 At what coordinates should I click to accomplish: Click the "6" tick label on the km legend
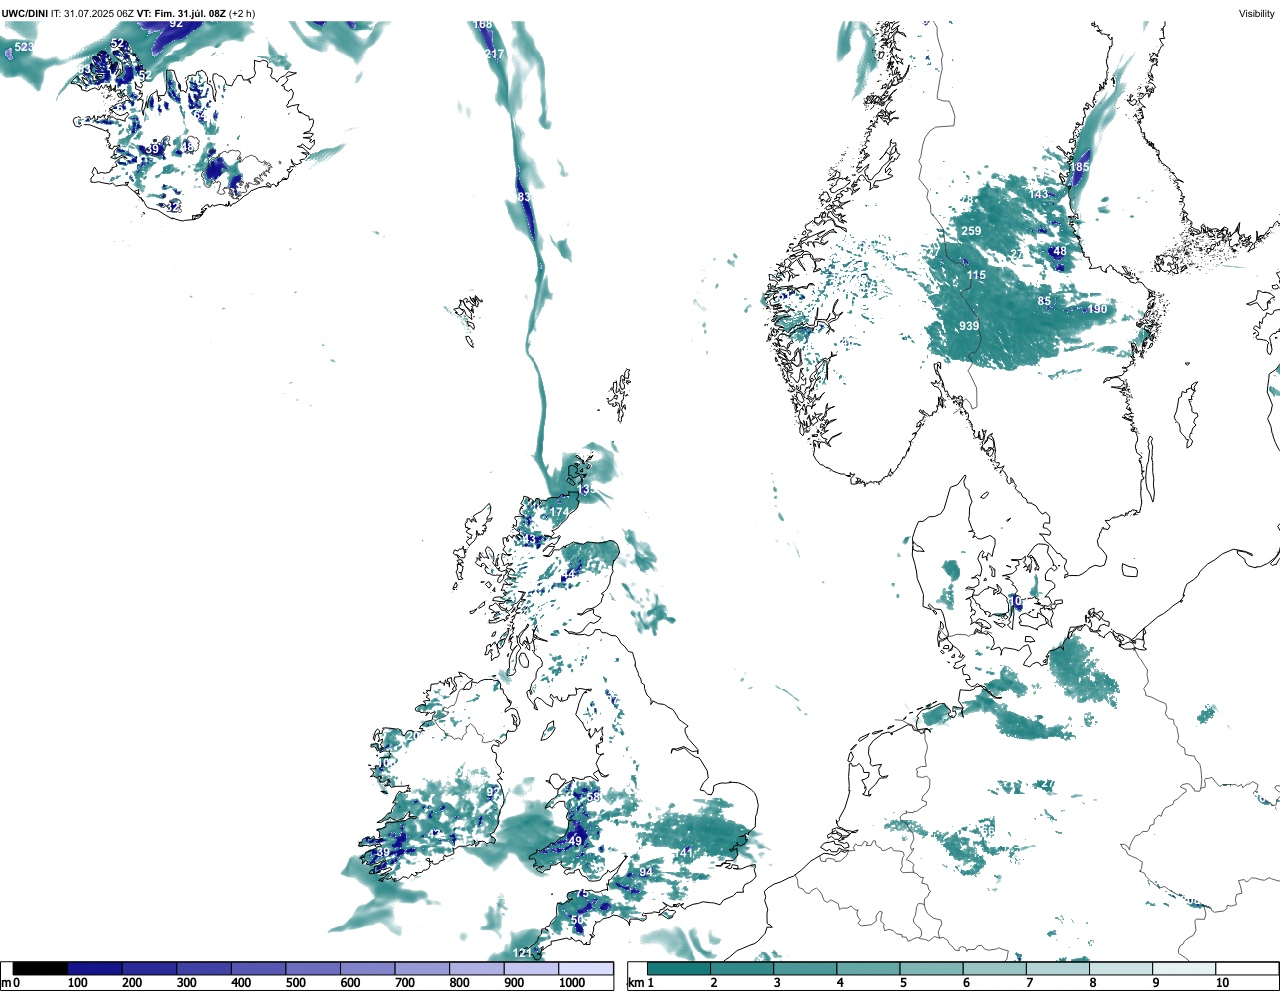click(966, 983)
